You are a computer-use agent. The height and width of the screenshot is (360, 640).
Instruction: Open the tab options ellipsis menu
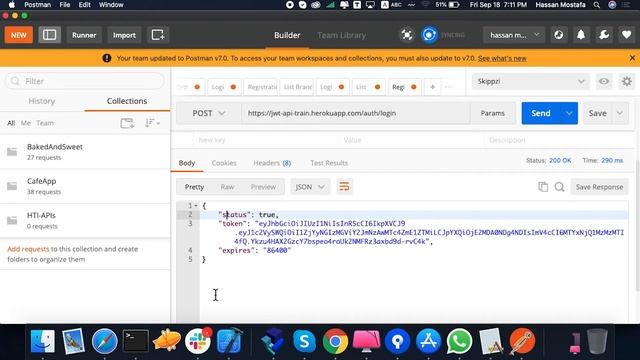click(x=449, y=87)
